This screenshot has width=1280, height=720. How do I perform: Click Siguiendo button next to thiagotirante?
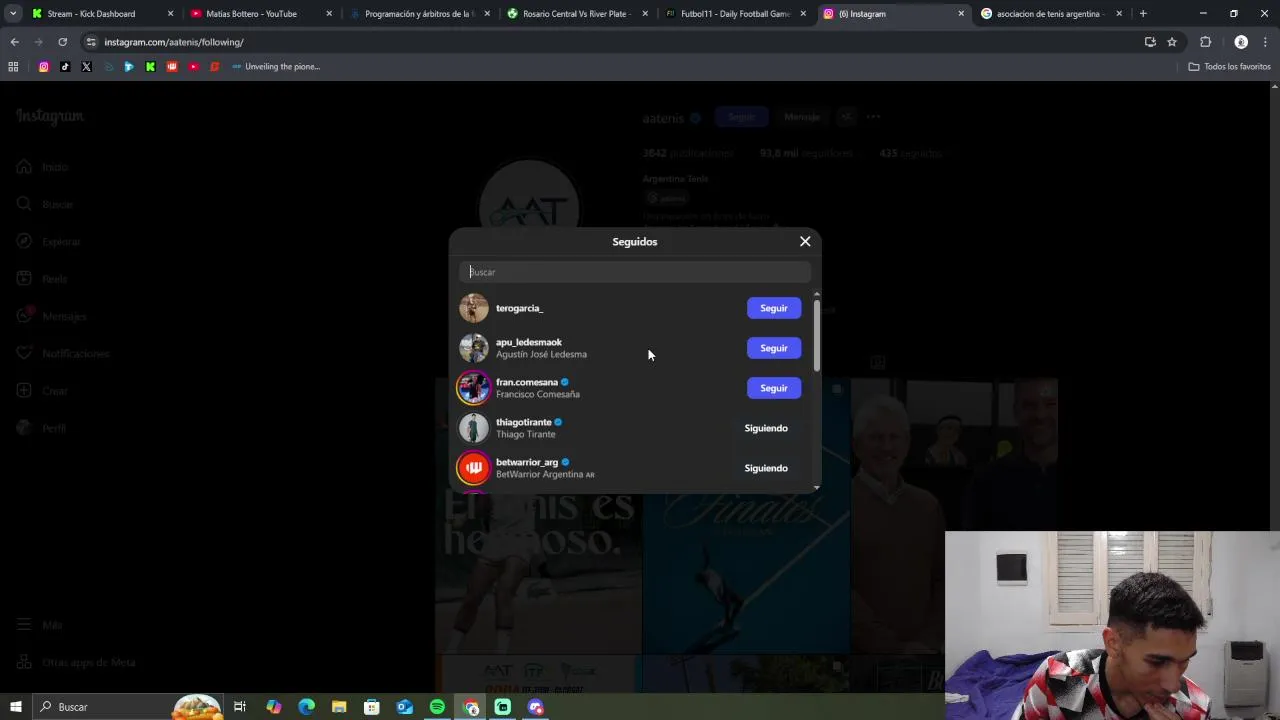click(766, 428)
